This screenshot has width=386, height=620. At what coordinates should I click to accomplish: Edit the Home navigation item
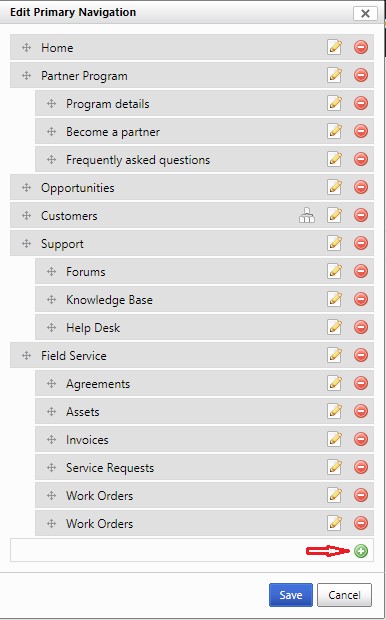(334, 47)
